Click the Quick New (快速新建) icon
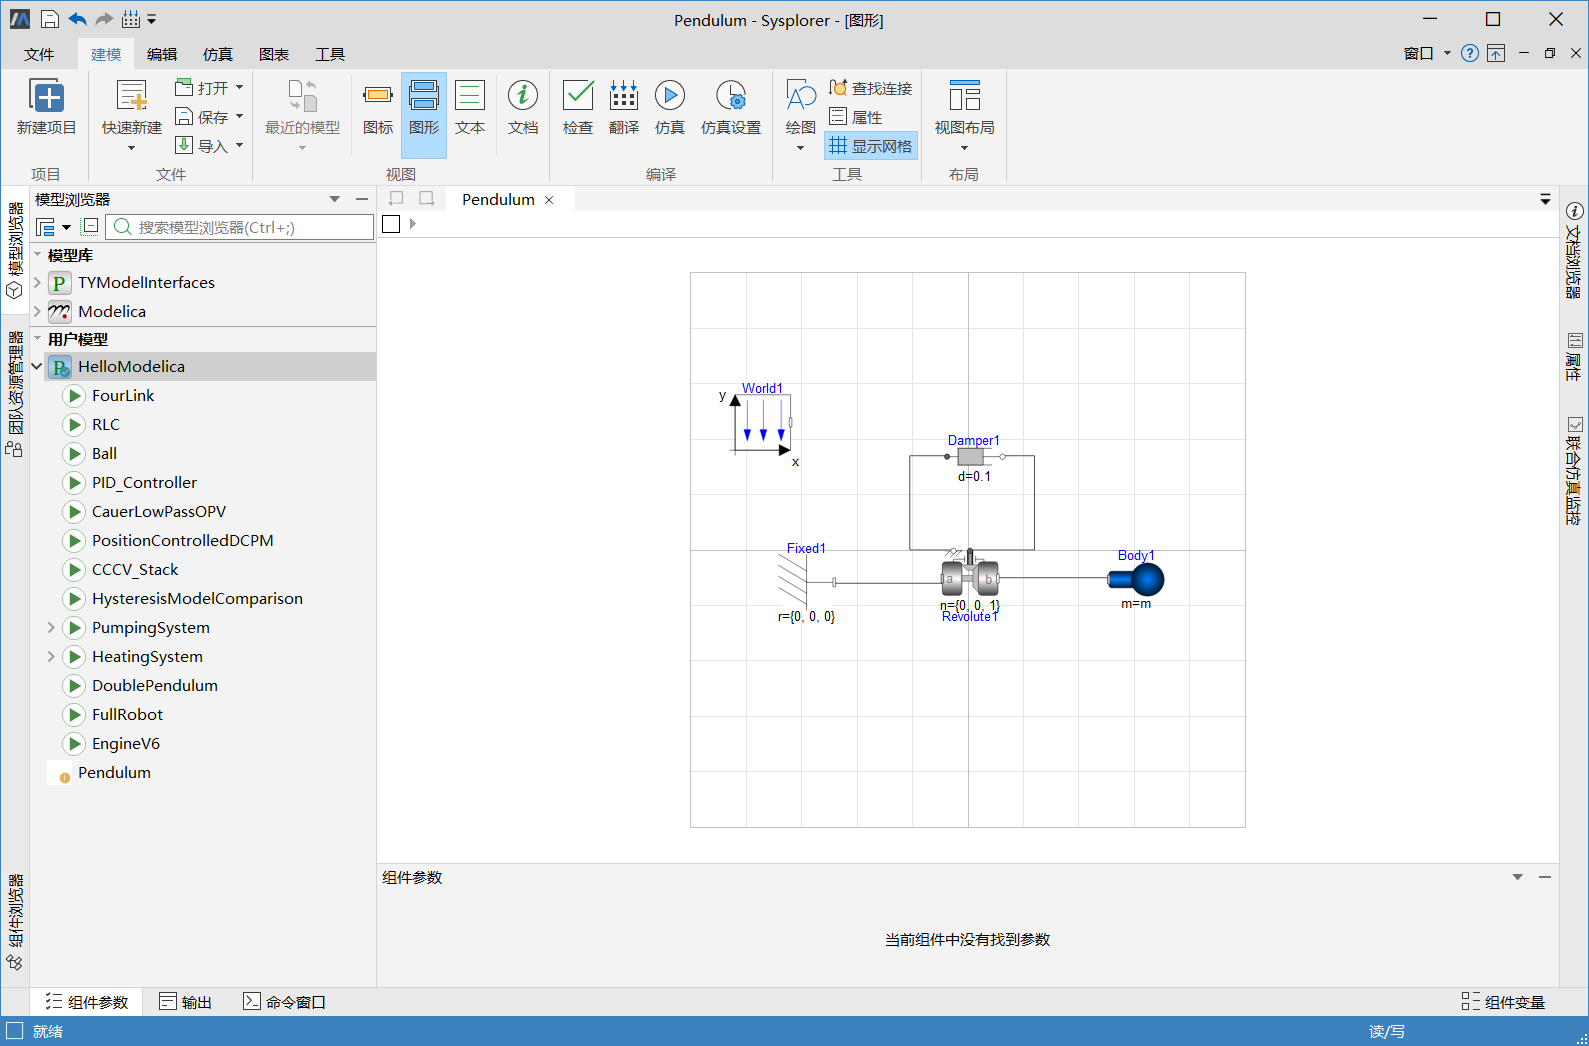Viewport: 1589px width, 1046px height. point(131,96)
